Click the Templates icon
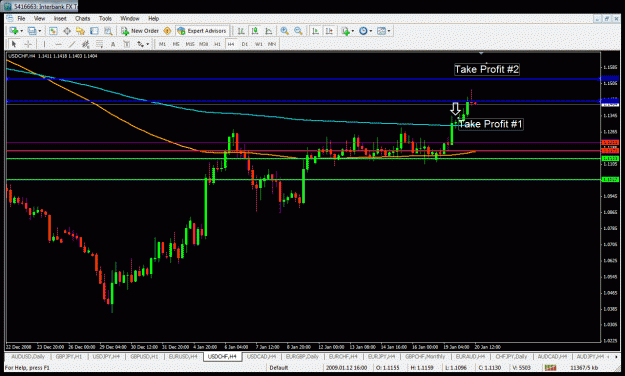The height and width of the screenshot is (376, 625). (x=381, y=31)
